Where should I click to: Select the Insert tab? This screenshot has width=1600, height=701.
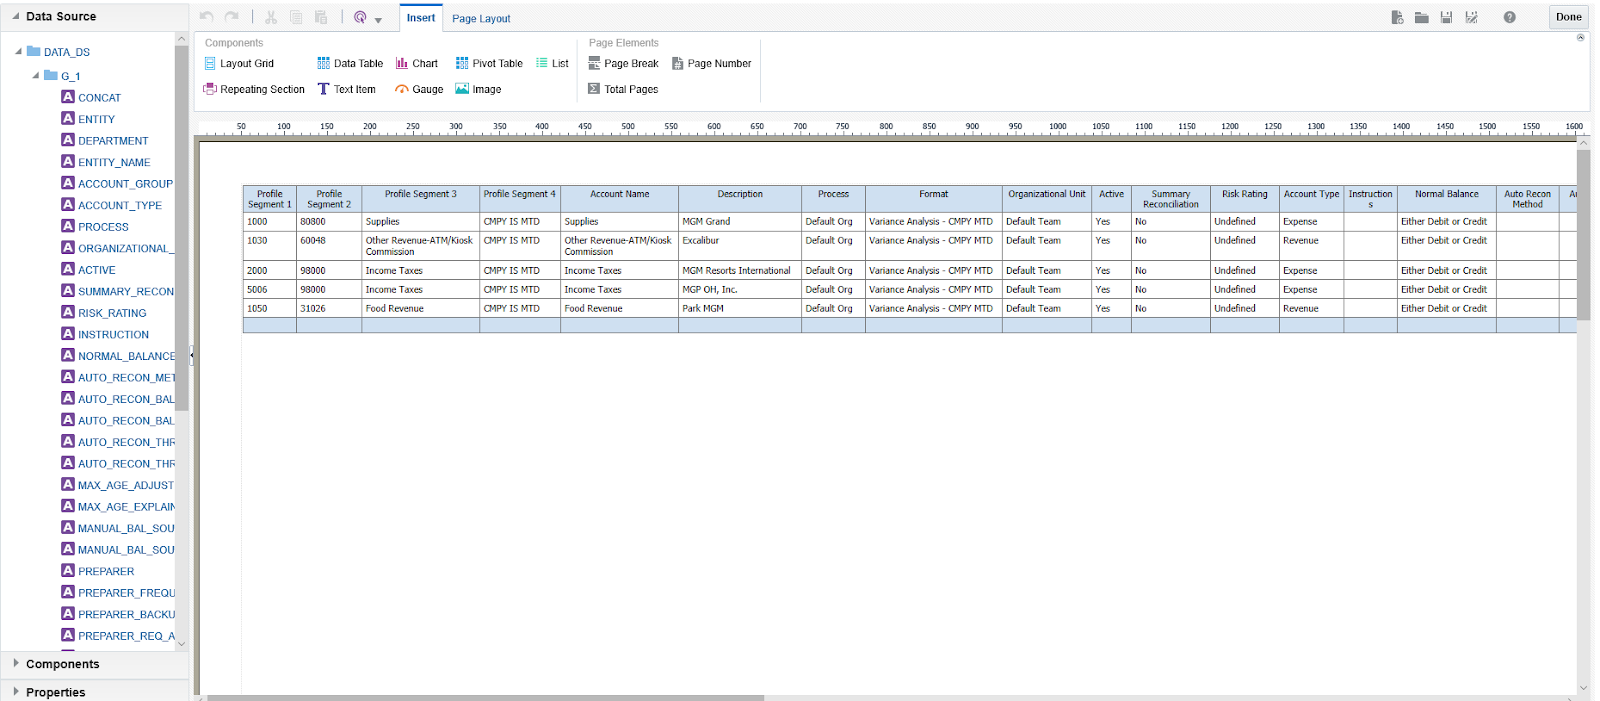421,18
